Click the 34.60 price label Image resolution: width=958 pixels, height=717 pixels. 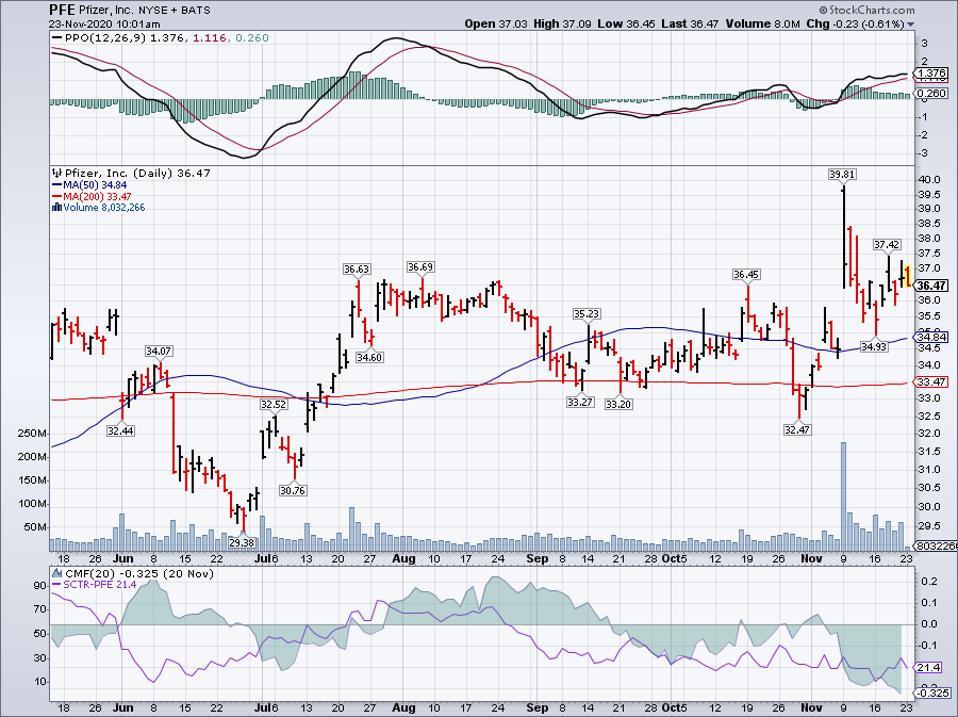(370, 357)
